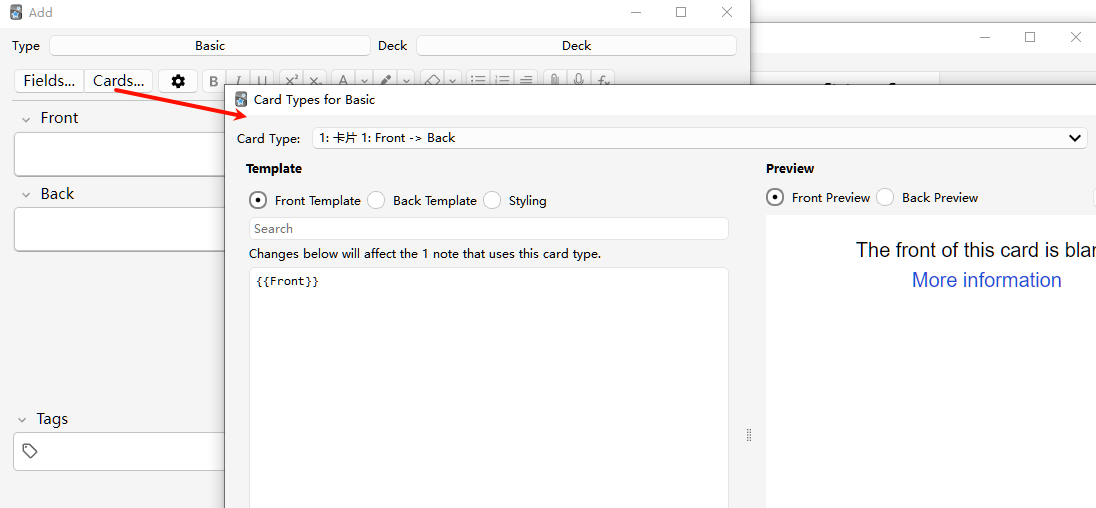Click into the Tags input field
The width and height of the screenshot is (1096, 508).
click(120, 451)
